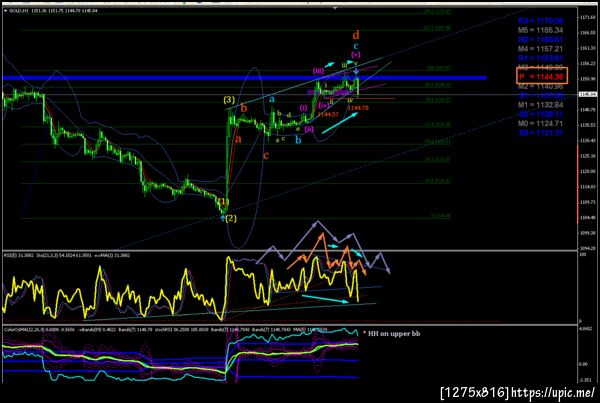Select the thick blue horizontal resistance line
This screenshot has width=600, height=403.
[x=245, y=78]
